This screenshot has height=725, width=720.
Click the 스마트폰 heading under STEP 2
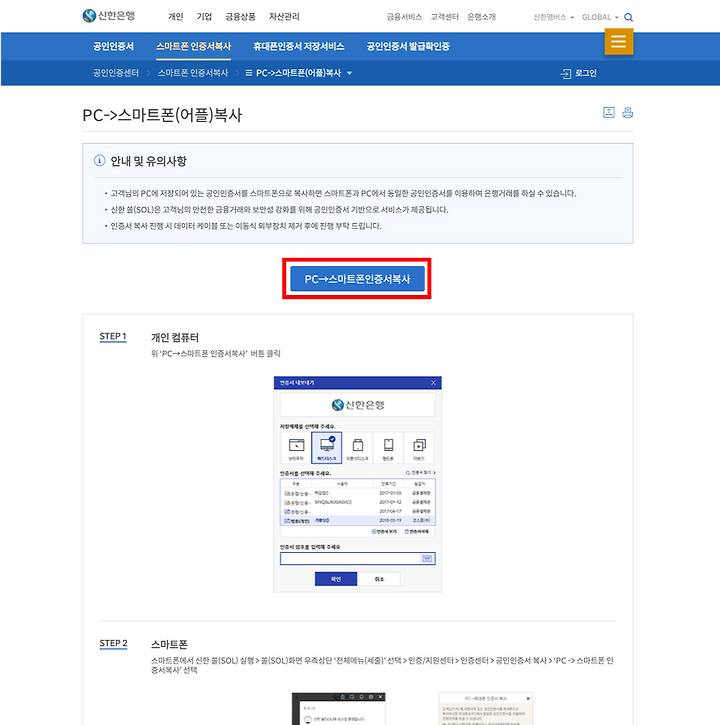[x=169, y=644]
